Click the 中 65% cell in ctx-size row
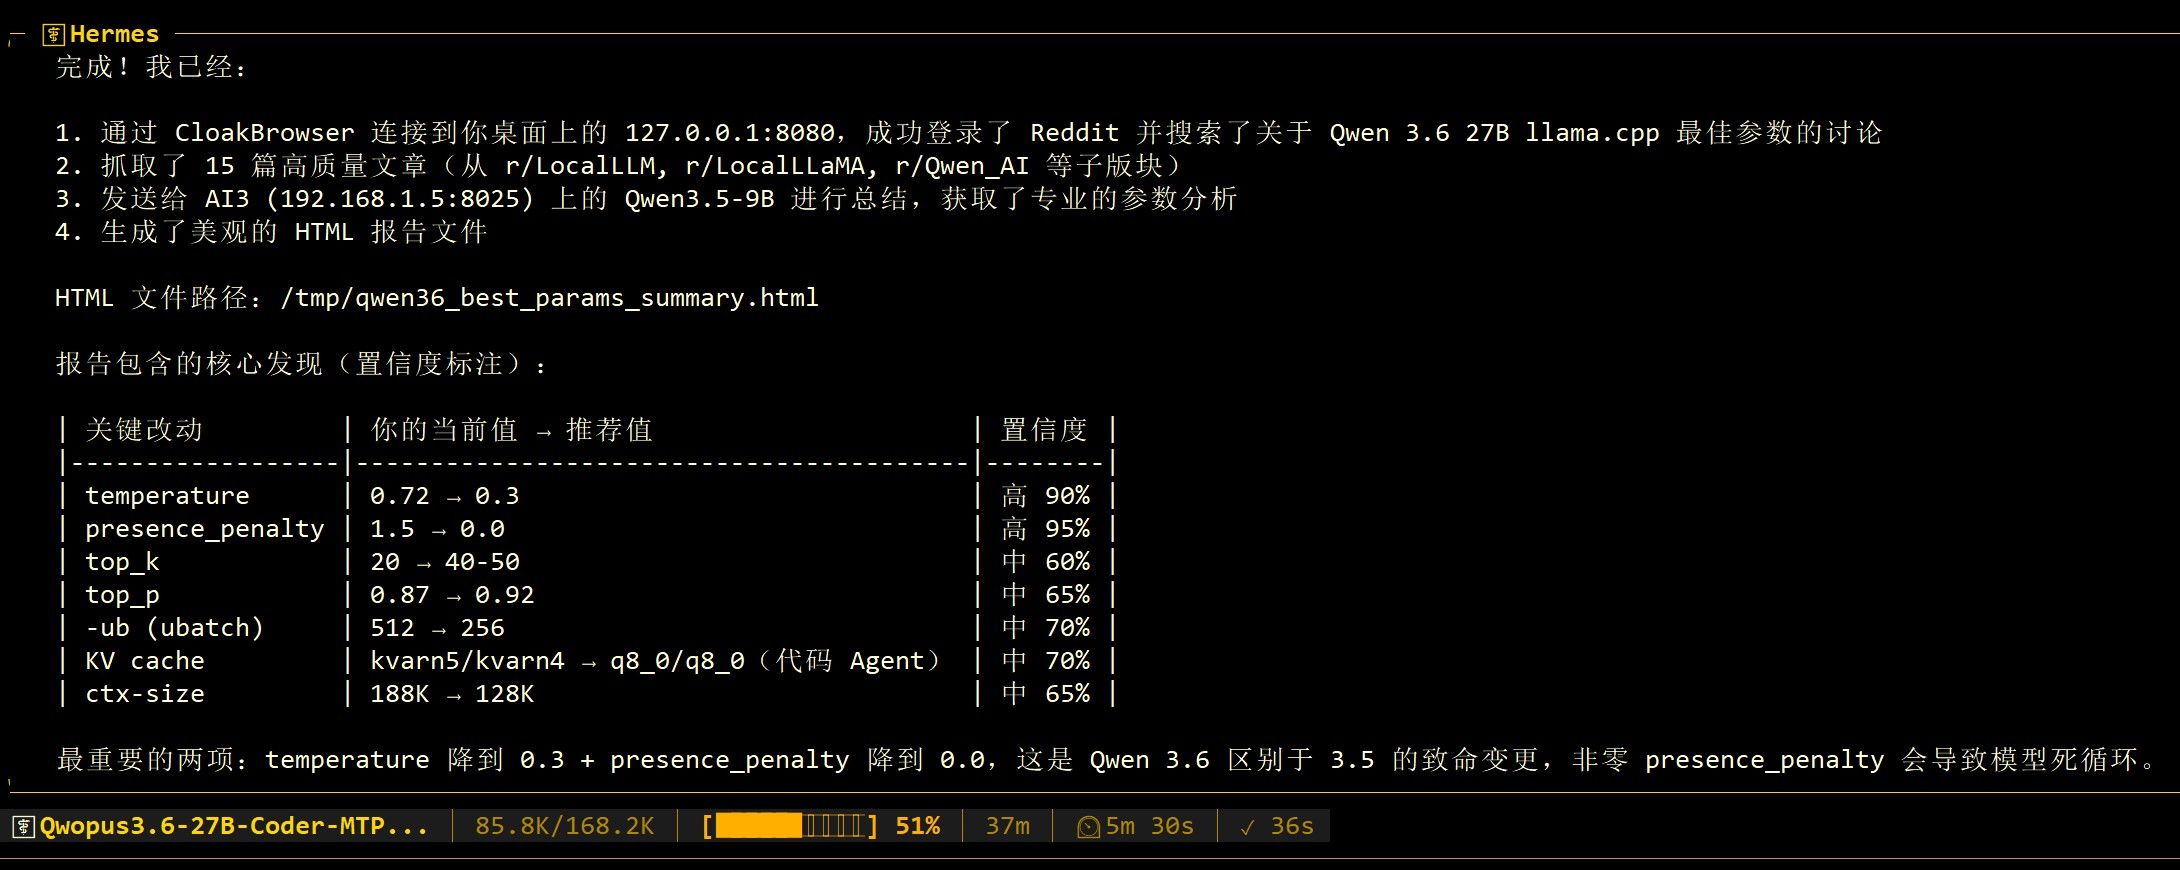Screen dimensions: 2180x870 click(x=1045, y=694)
